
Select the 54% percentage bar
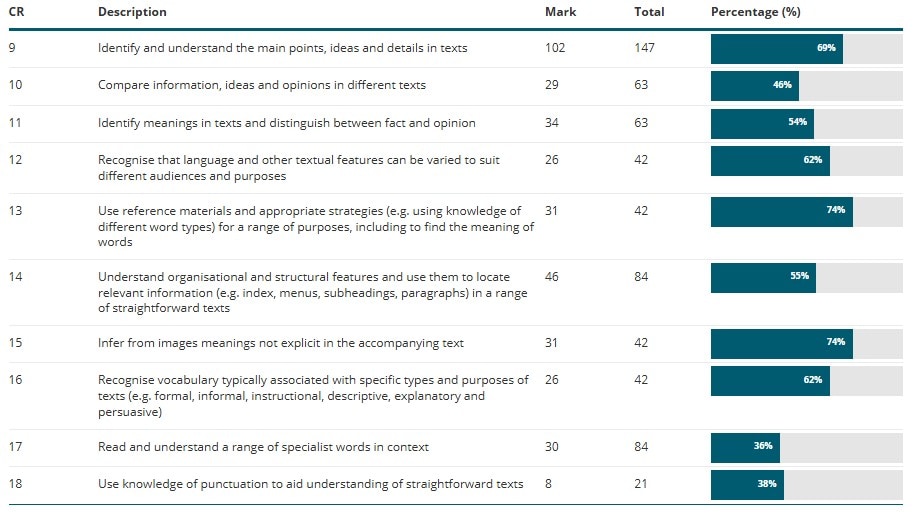pos(806,123)
